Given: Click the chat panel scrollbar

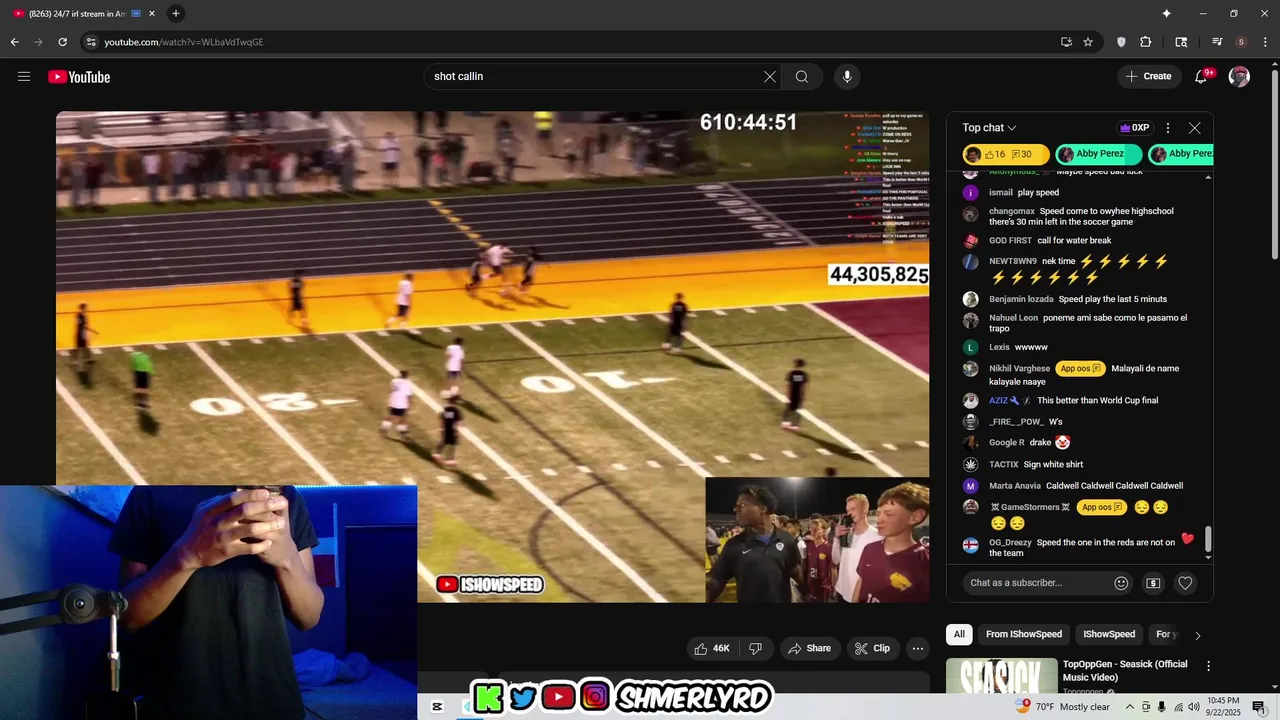Looking at the screenshot, I should [x=1208, y=539].
